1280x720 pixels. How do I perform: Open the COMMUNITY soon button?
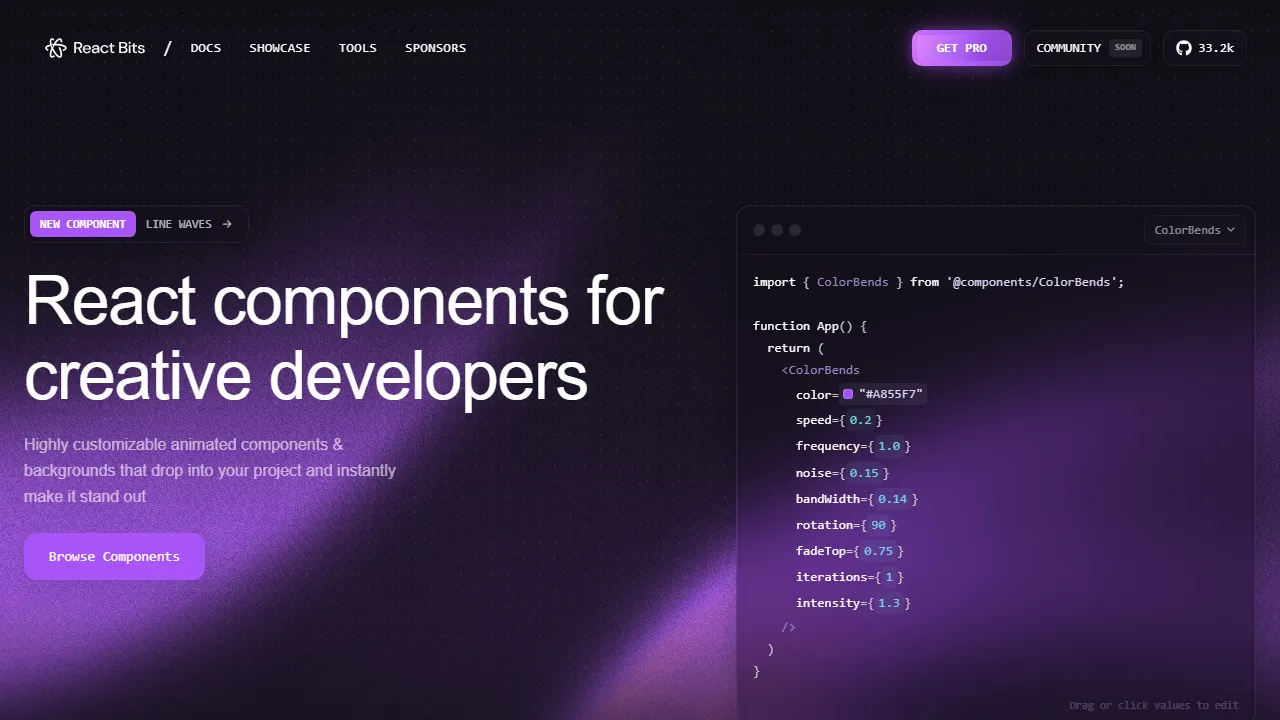point(1088,48)
